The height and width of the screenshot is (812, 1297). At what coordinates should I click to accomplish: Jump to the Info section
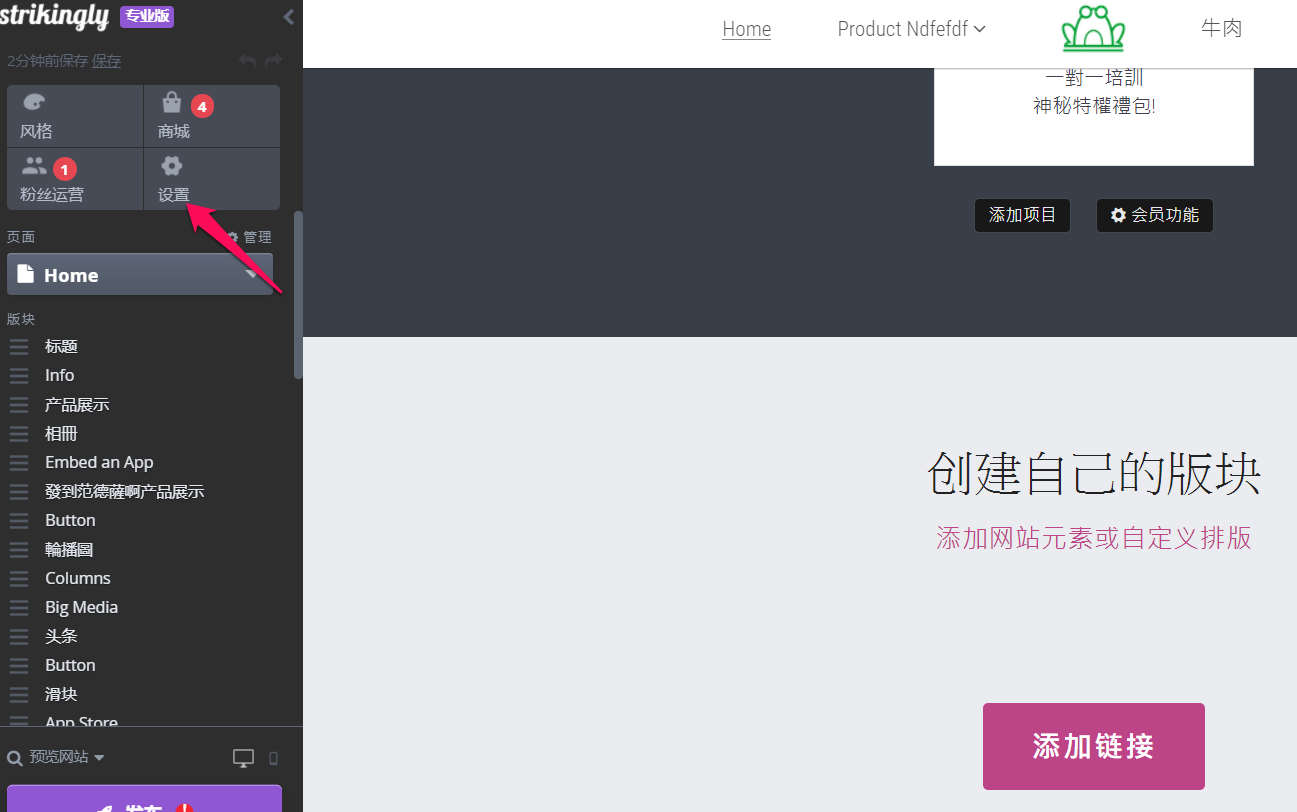coord(59,375)
